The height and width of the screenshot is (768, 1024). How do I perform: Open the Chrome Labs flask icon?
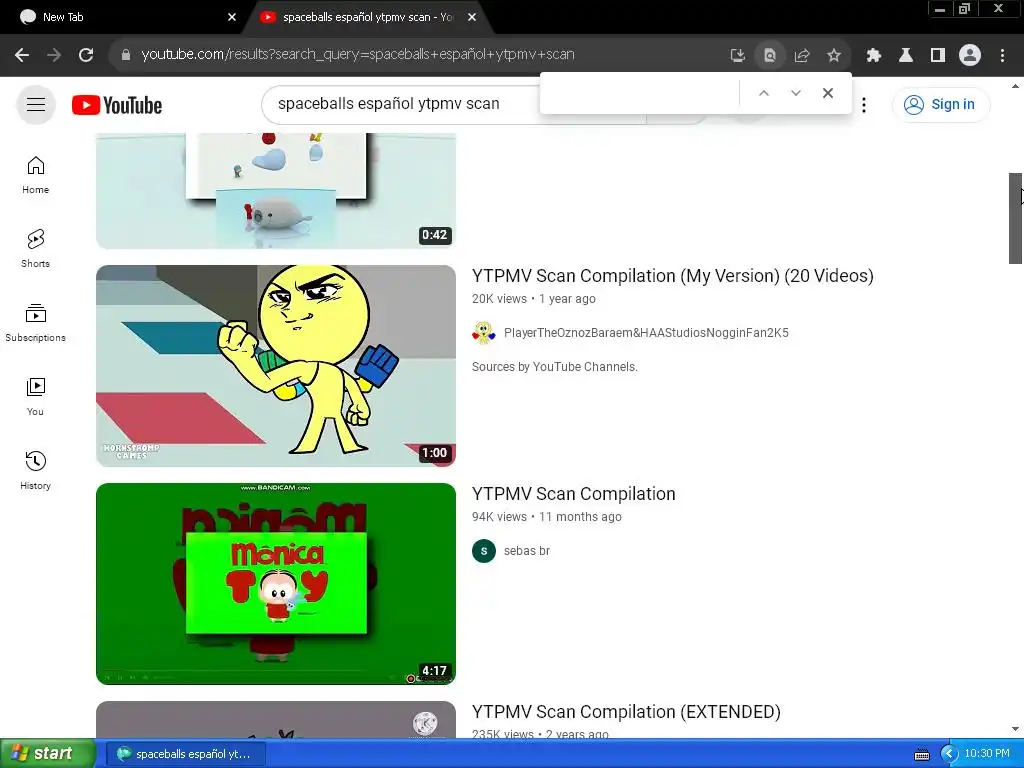(906, 56)
